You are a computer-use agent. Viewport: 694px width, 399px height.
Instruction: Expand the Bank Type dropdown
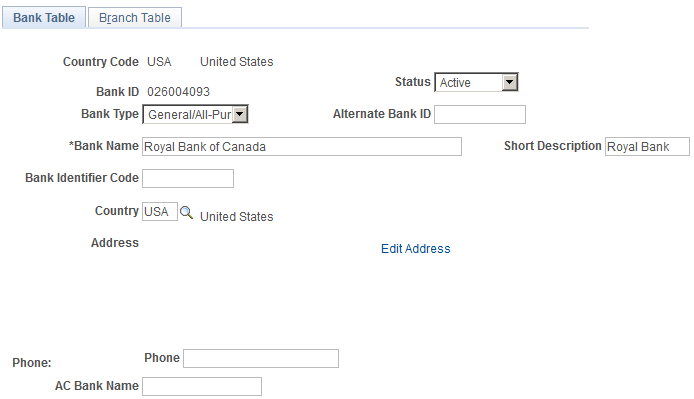pos(195,114)
